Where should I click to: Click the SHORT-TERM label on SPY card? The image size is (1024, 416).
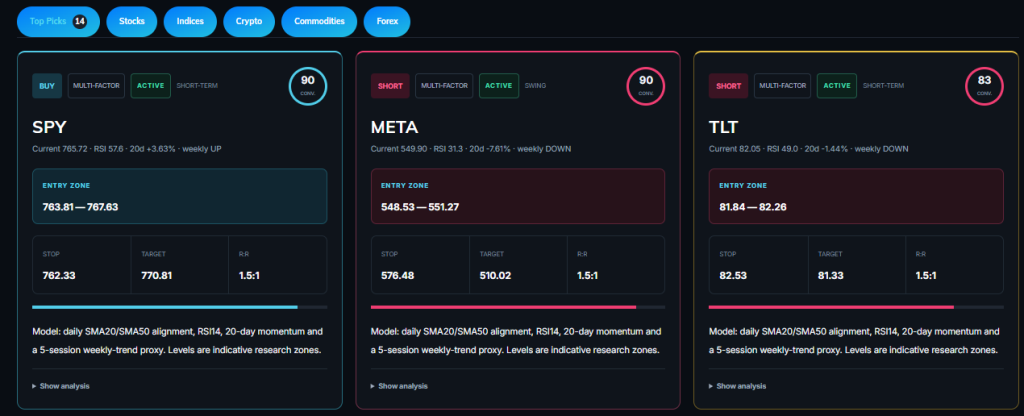197,86
